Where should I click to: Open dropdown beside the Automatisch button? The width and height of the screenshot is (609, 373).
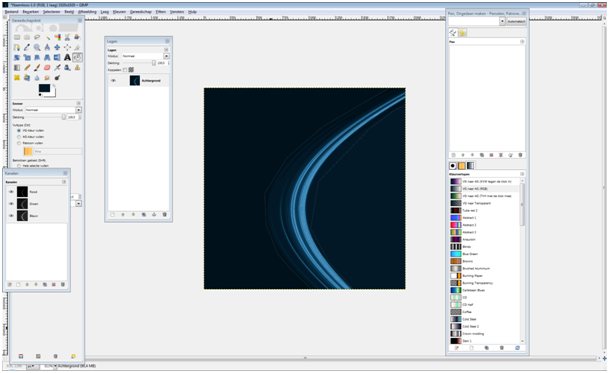pyautogui.click(x=502, y=21)
